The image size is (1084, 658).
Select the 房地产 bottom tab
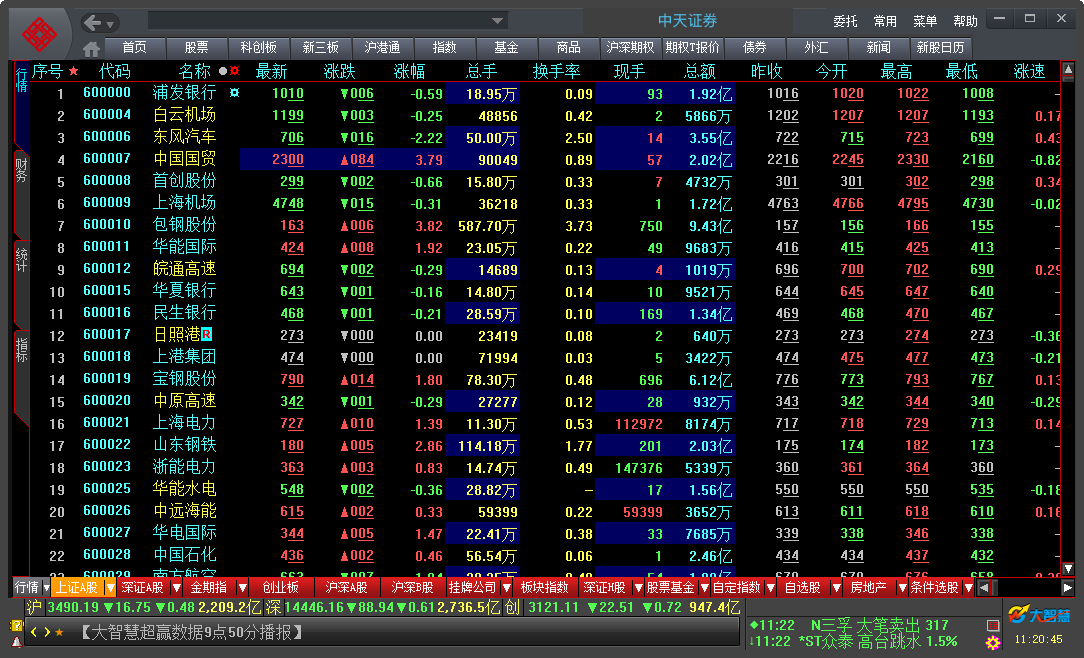pyautogui.click(x=868, y=588)
